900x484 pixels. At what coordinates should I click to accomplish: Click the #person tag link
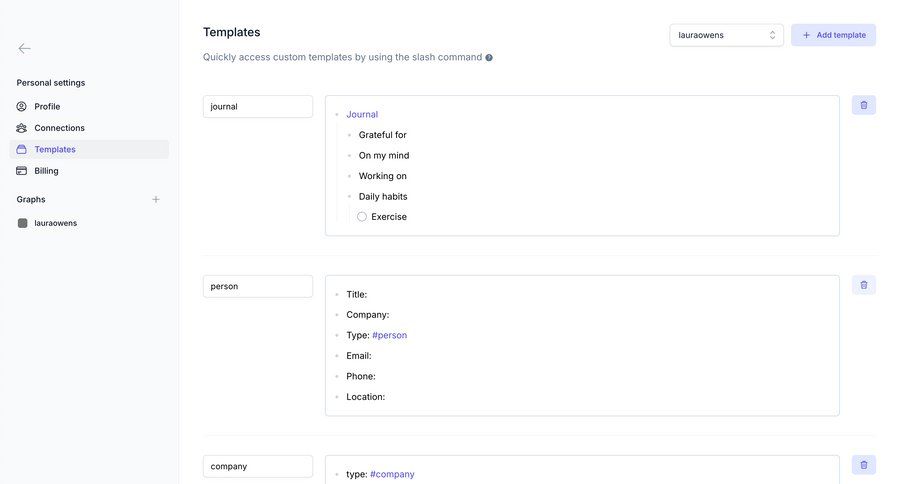click(x=389, y=335)
